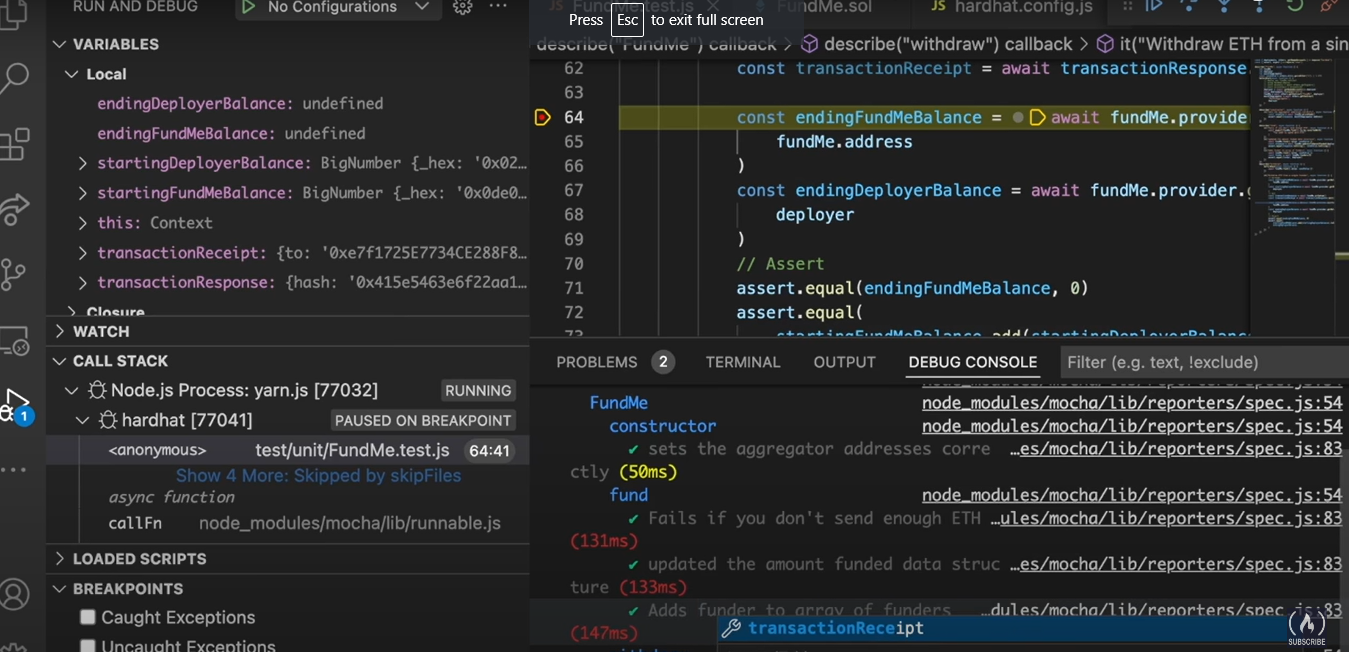Open Source Control view in activity bar
This screenshot has height=652, width=1349.
click(x=14, y=273)
